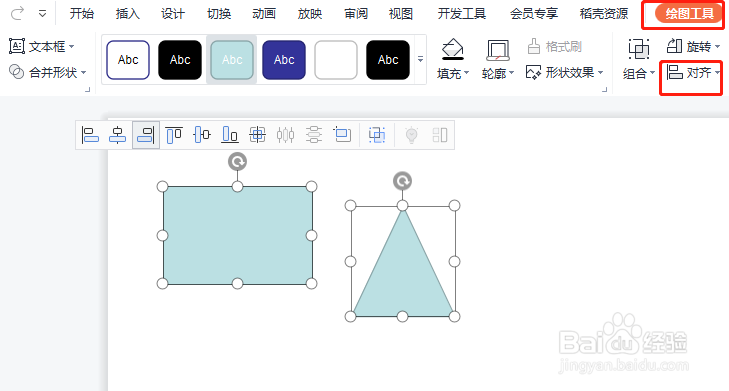Click the align left icon

90,135
